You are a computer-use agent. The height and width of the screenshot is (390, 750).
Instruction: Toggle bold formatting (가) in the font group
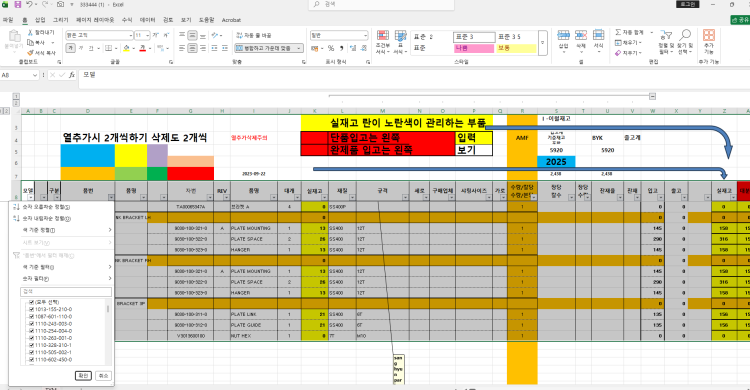click(x=70, y=48)
